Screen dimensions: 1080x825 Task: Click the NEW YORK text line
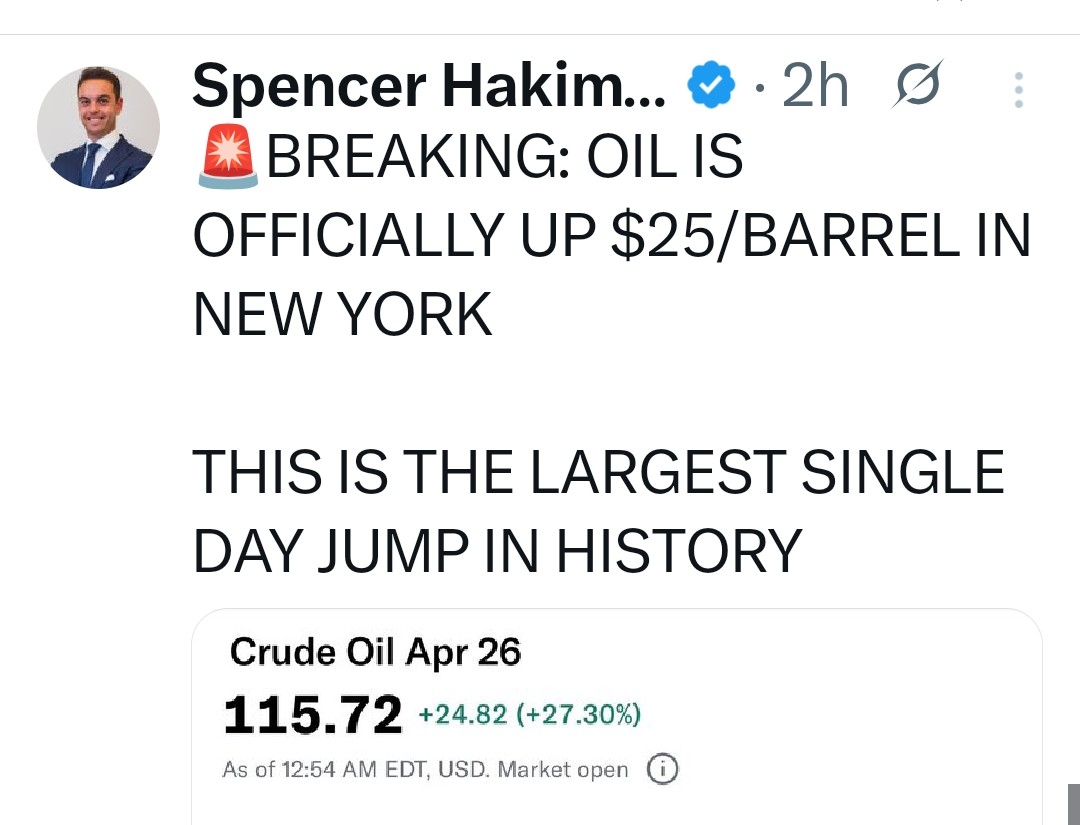[342, 314]
